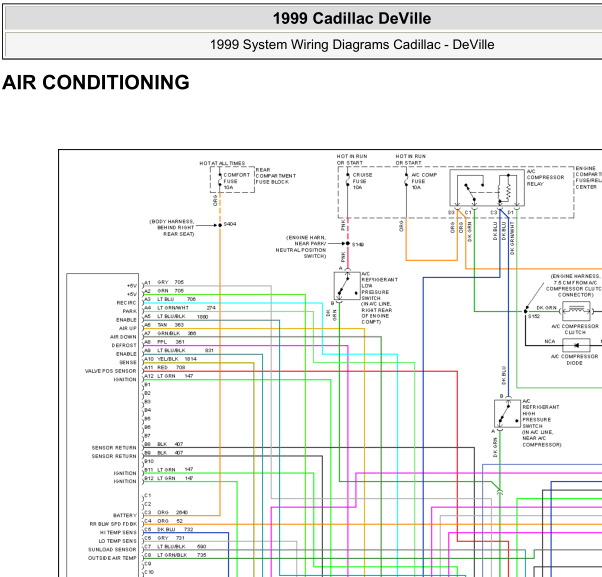This screenshot has height=577, width=602.
Task: Click the DK GRN/WHT wire label near relay
Action: tap(512, 238)
